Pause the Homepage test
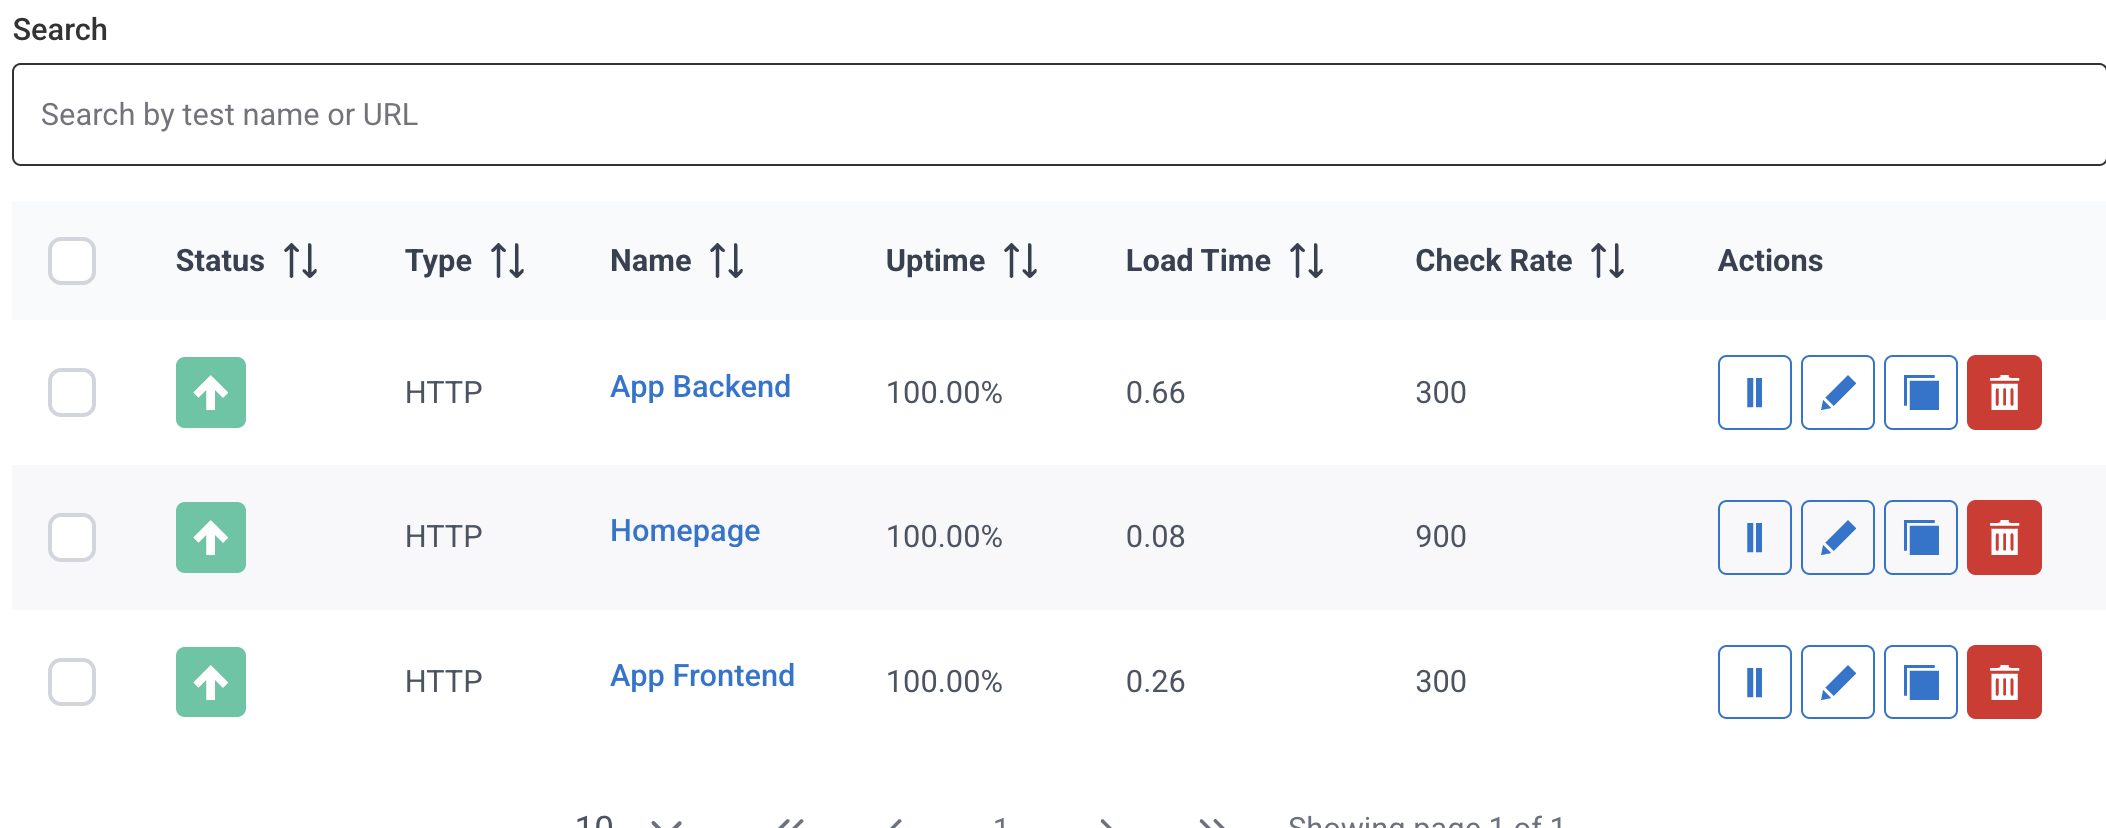 click(x=1754, y=537)
